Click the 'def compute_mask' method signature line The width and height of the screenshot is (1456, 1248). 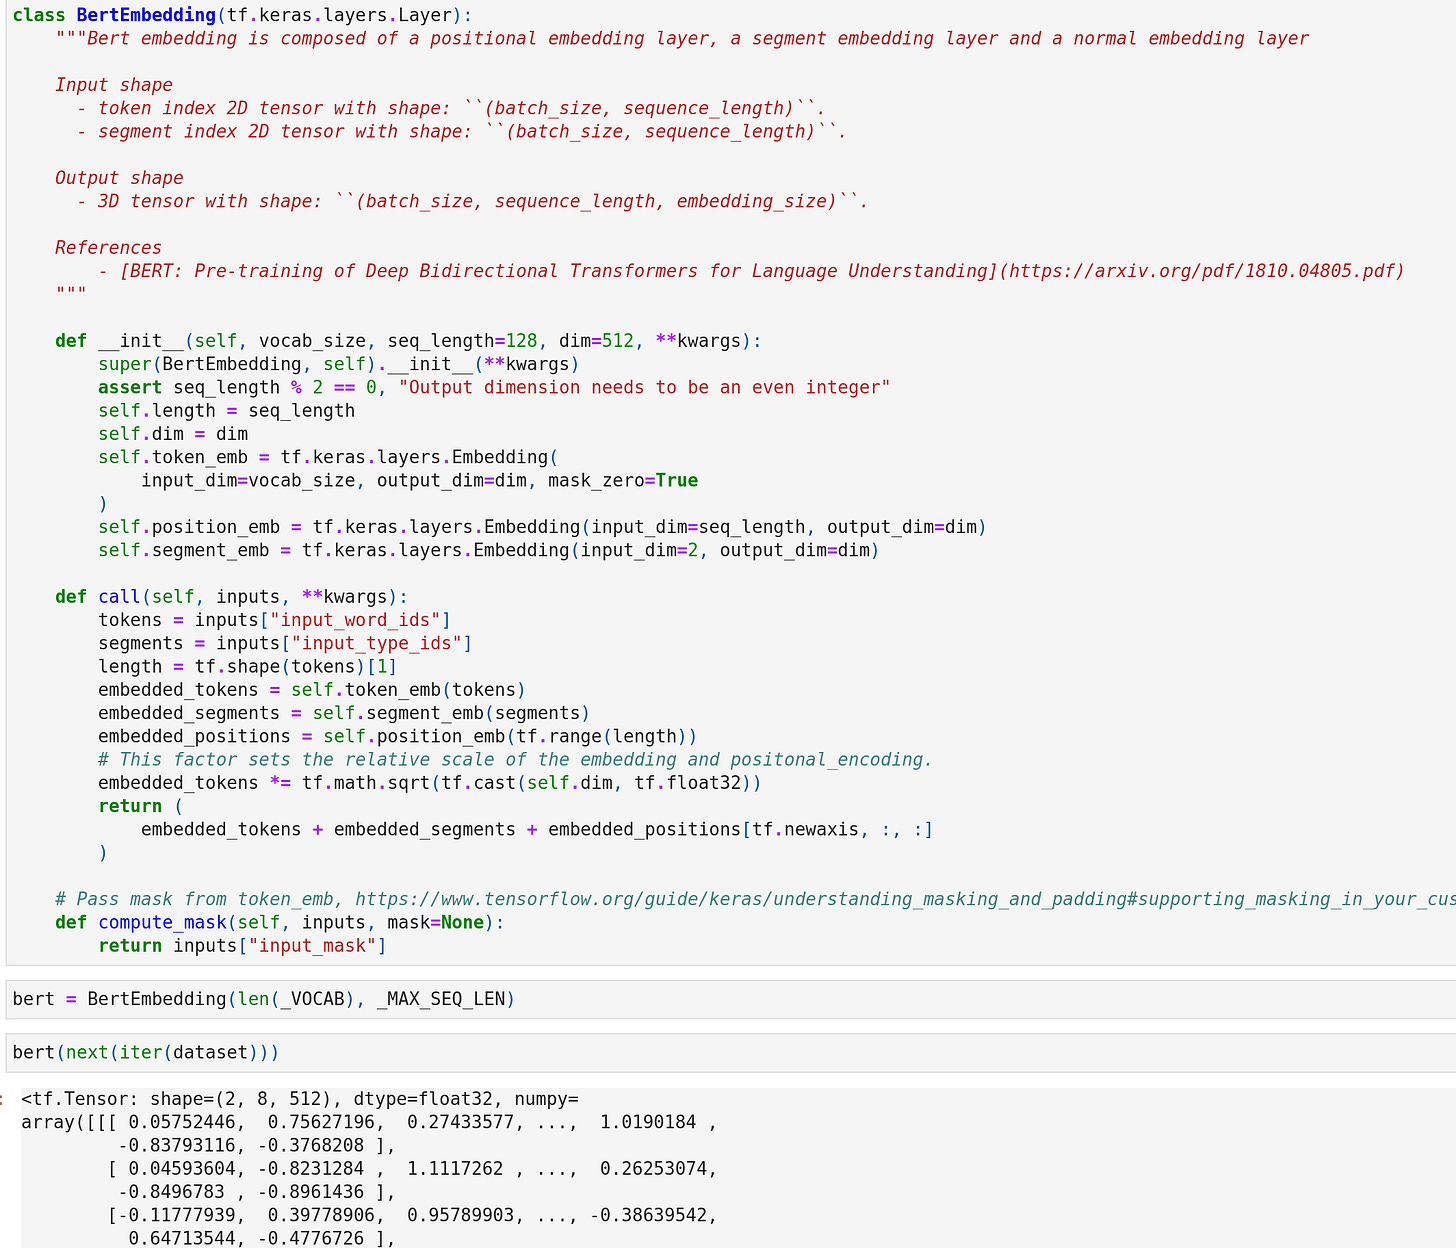280,922
